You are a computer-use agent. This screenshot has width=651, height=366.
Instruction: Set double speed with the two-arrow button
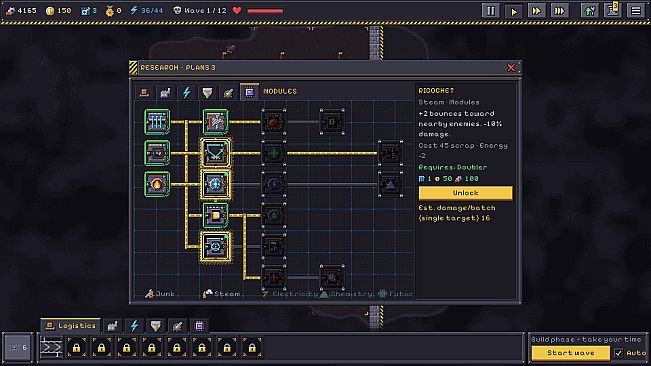[536, 10]
